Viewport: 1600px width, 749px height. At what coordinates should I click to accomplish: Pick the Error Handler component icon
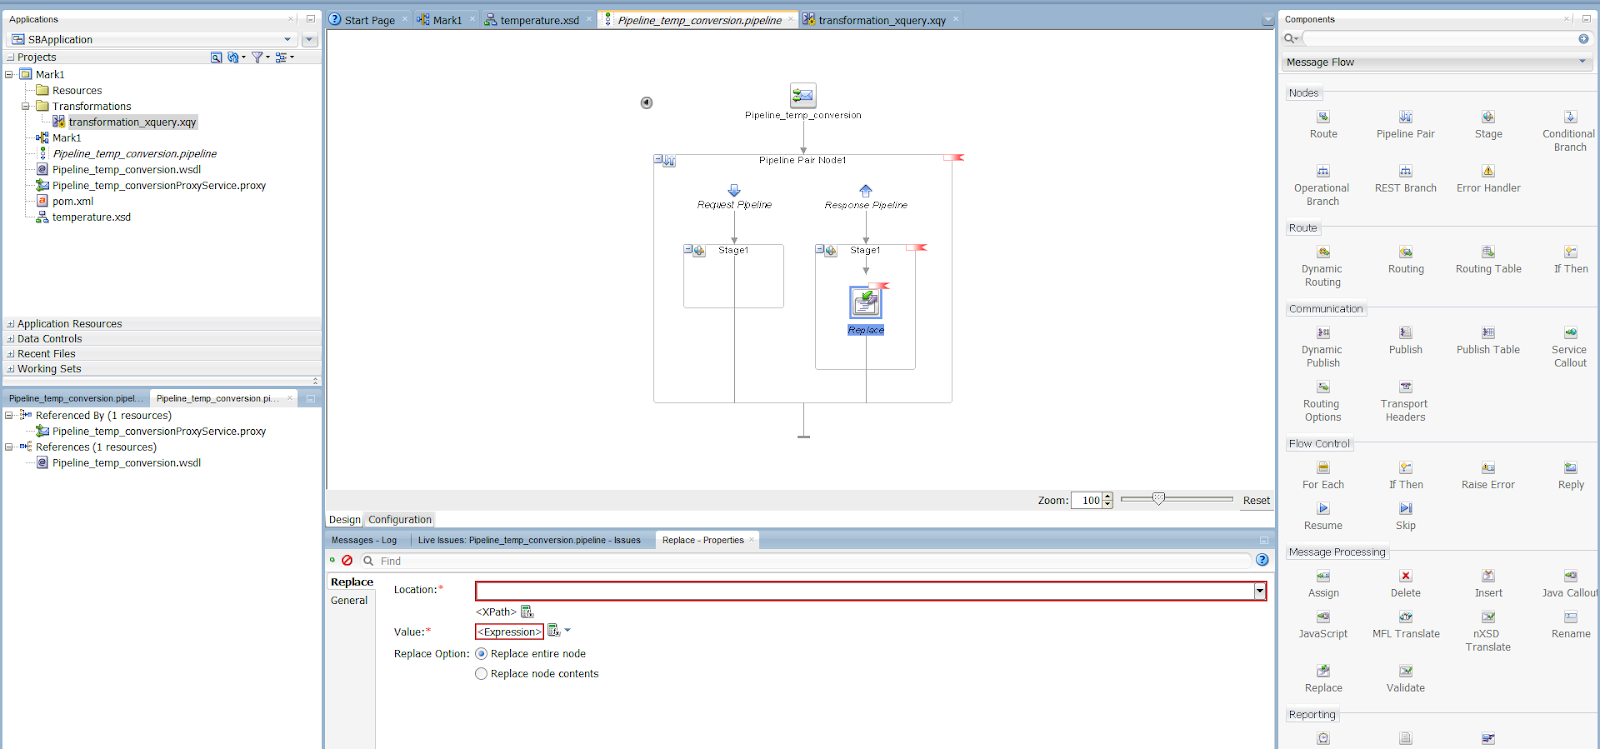pyautogui.click(x=1488, y=172)
